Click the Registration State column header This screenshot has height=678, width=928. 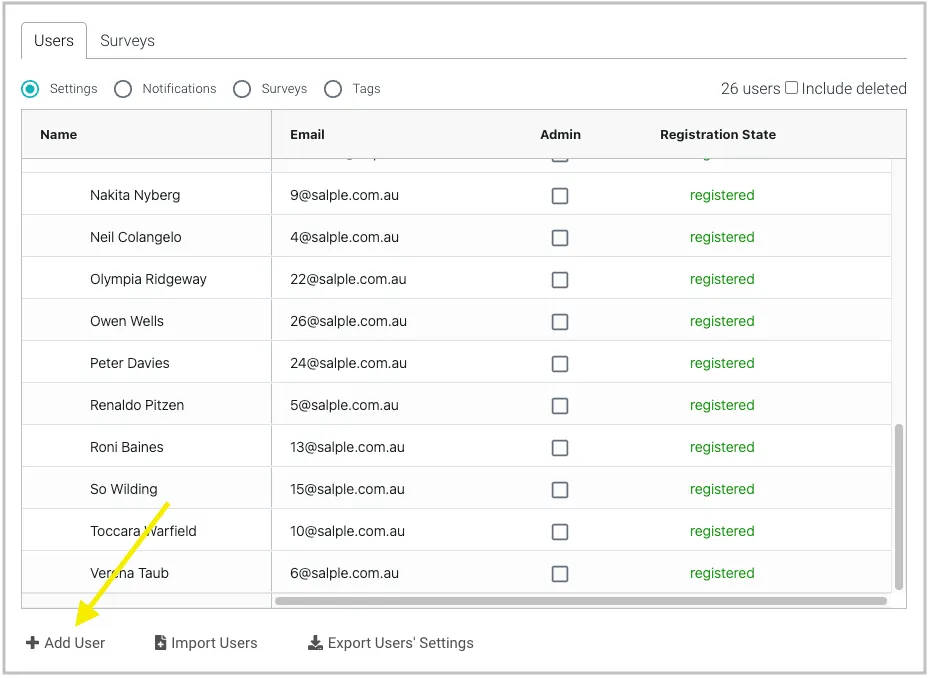click(718, 135)
